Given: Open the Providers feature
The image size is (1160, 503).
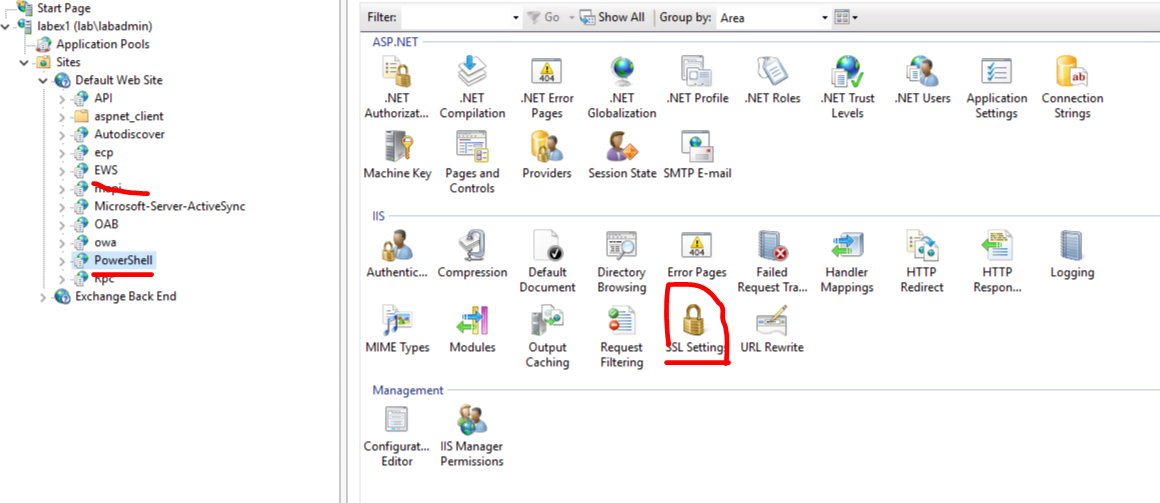Looking at the screenshot, I should pyautogui.click(x=547, y=156).
